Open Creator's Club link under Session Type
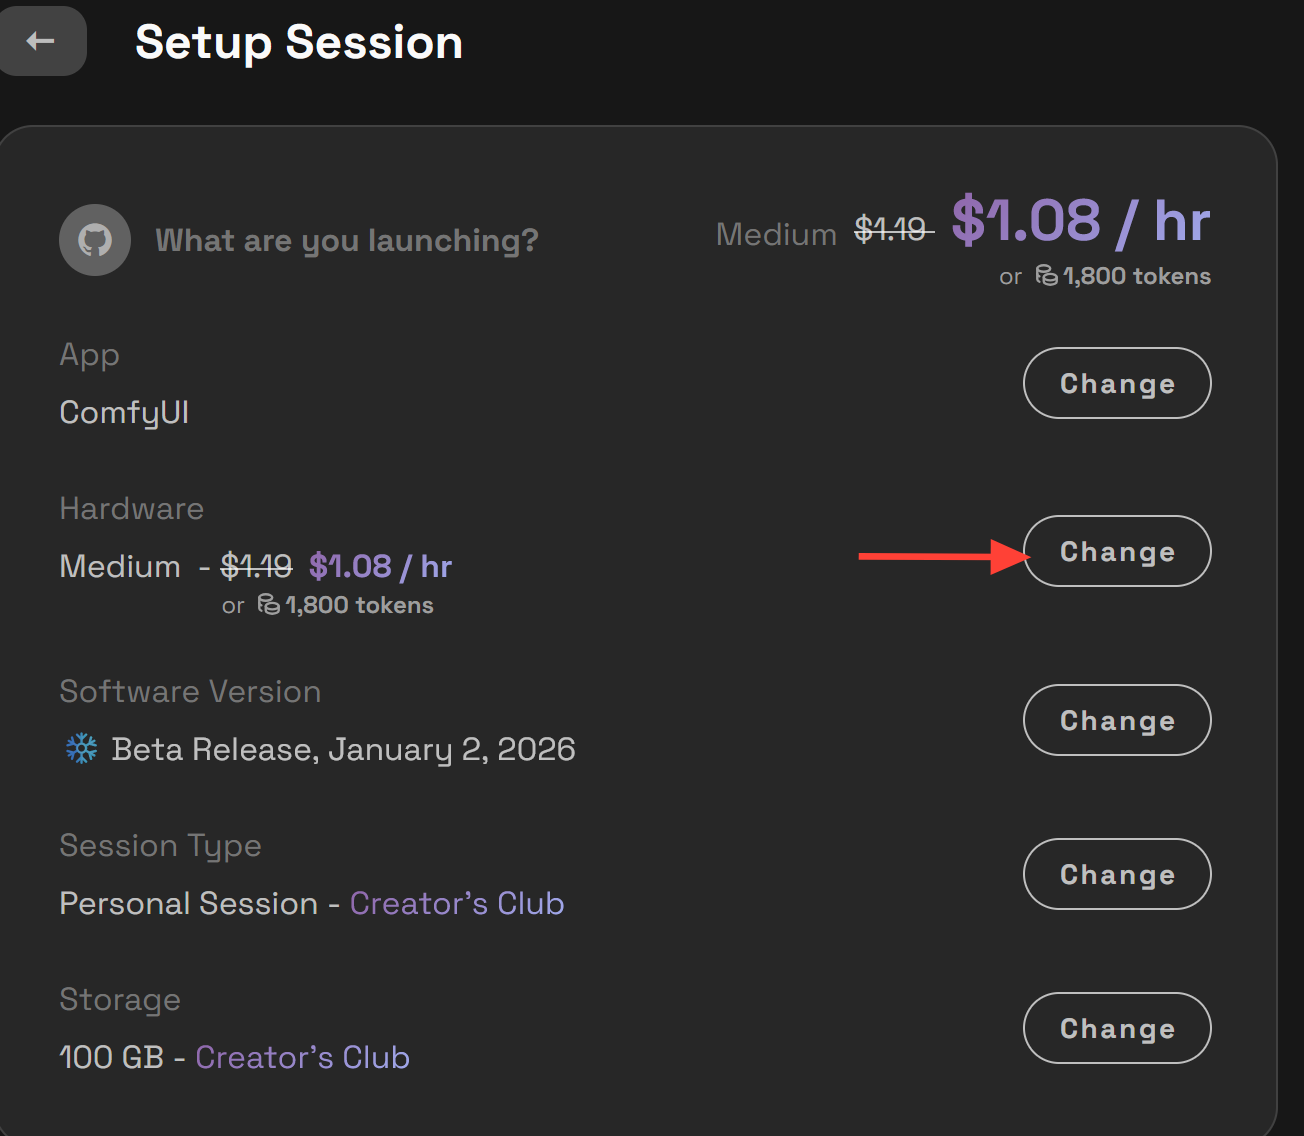This screenshot has width=1304, height=1136. tap(456, 903)
